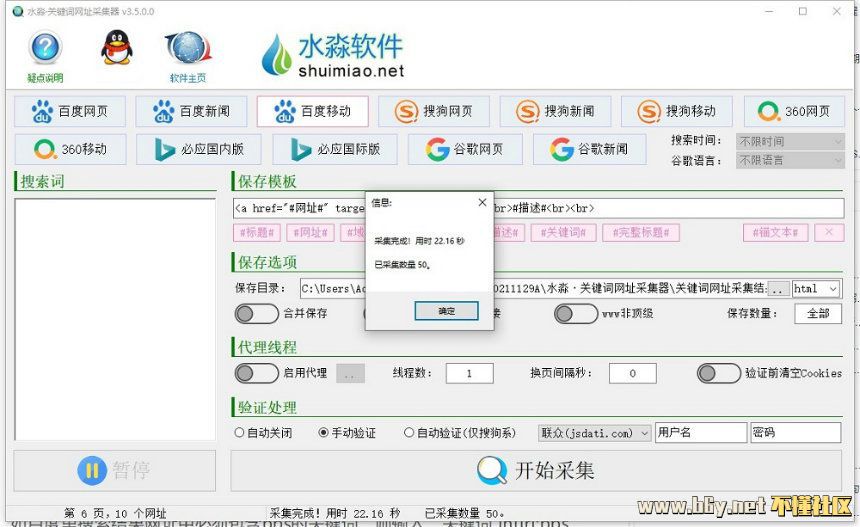The height and width of the screenshot is (527, 860).
Task: Insert the #关键词# template tag
Action: click(563, 233)
